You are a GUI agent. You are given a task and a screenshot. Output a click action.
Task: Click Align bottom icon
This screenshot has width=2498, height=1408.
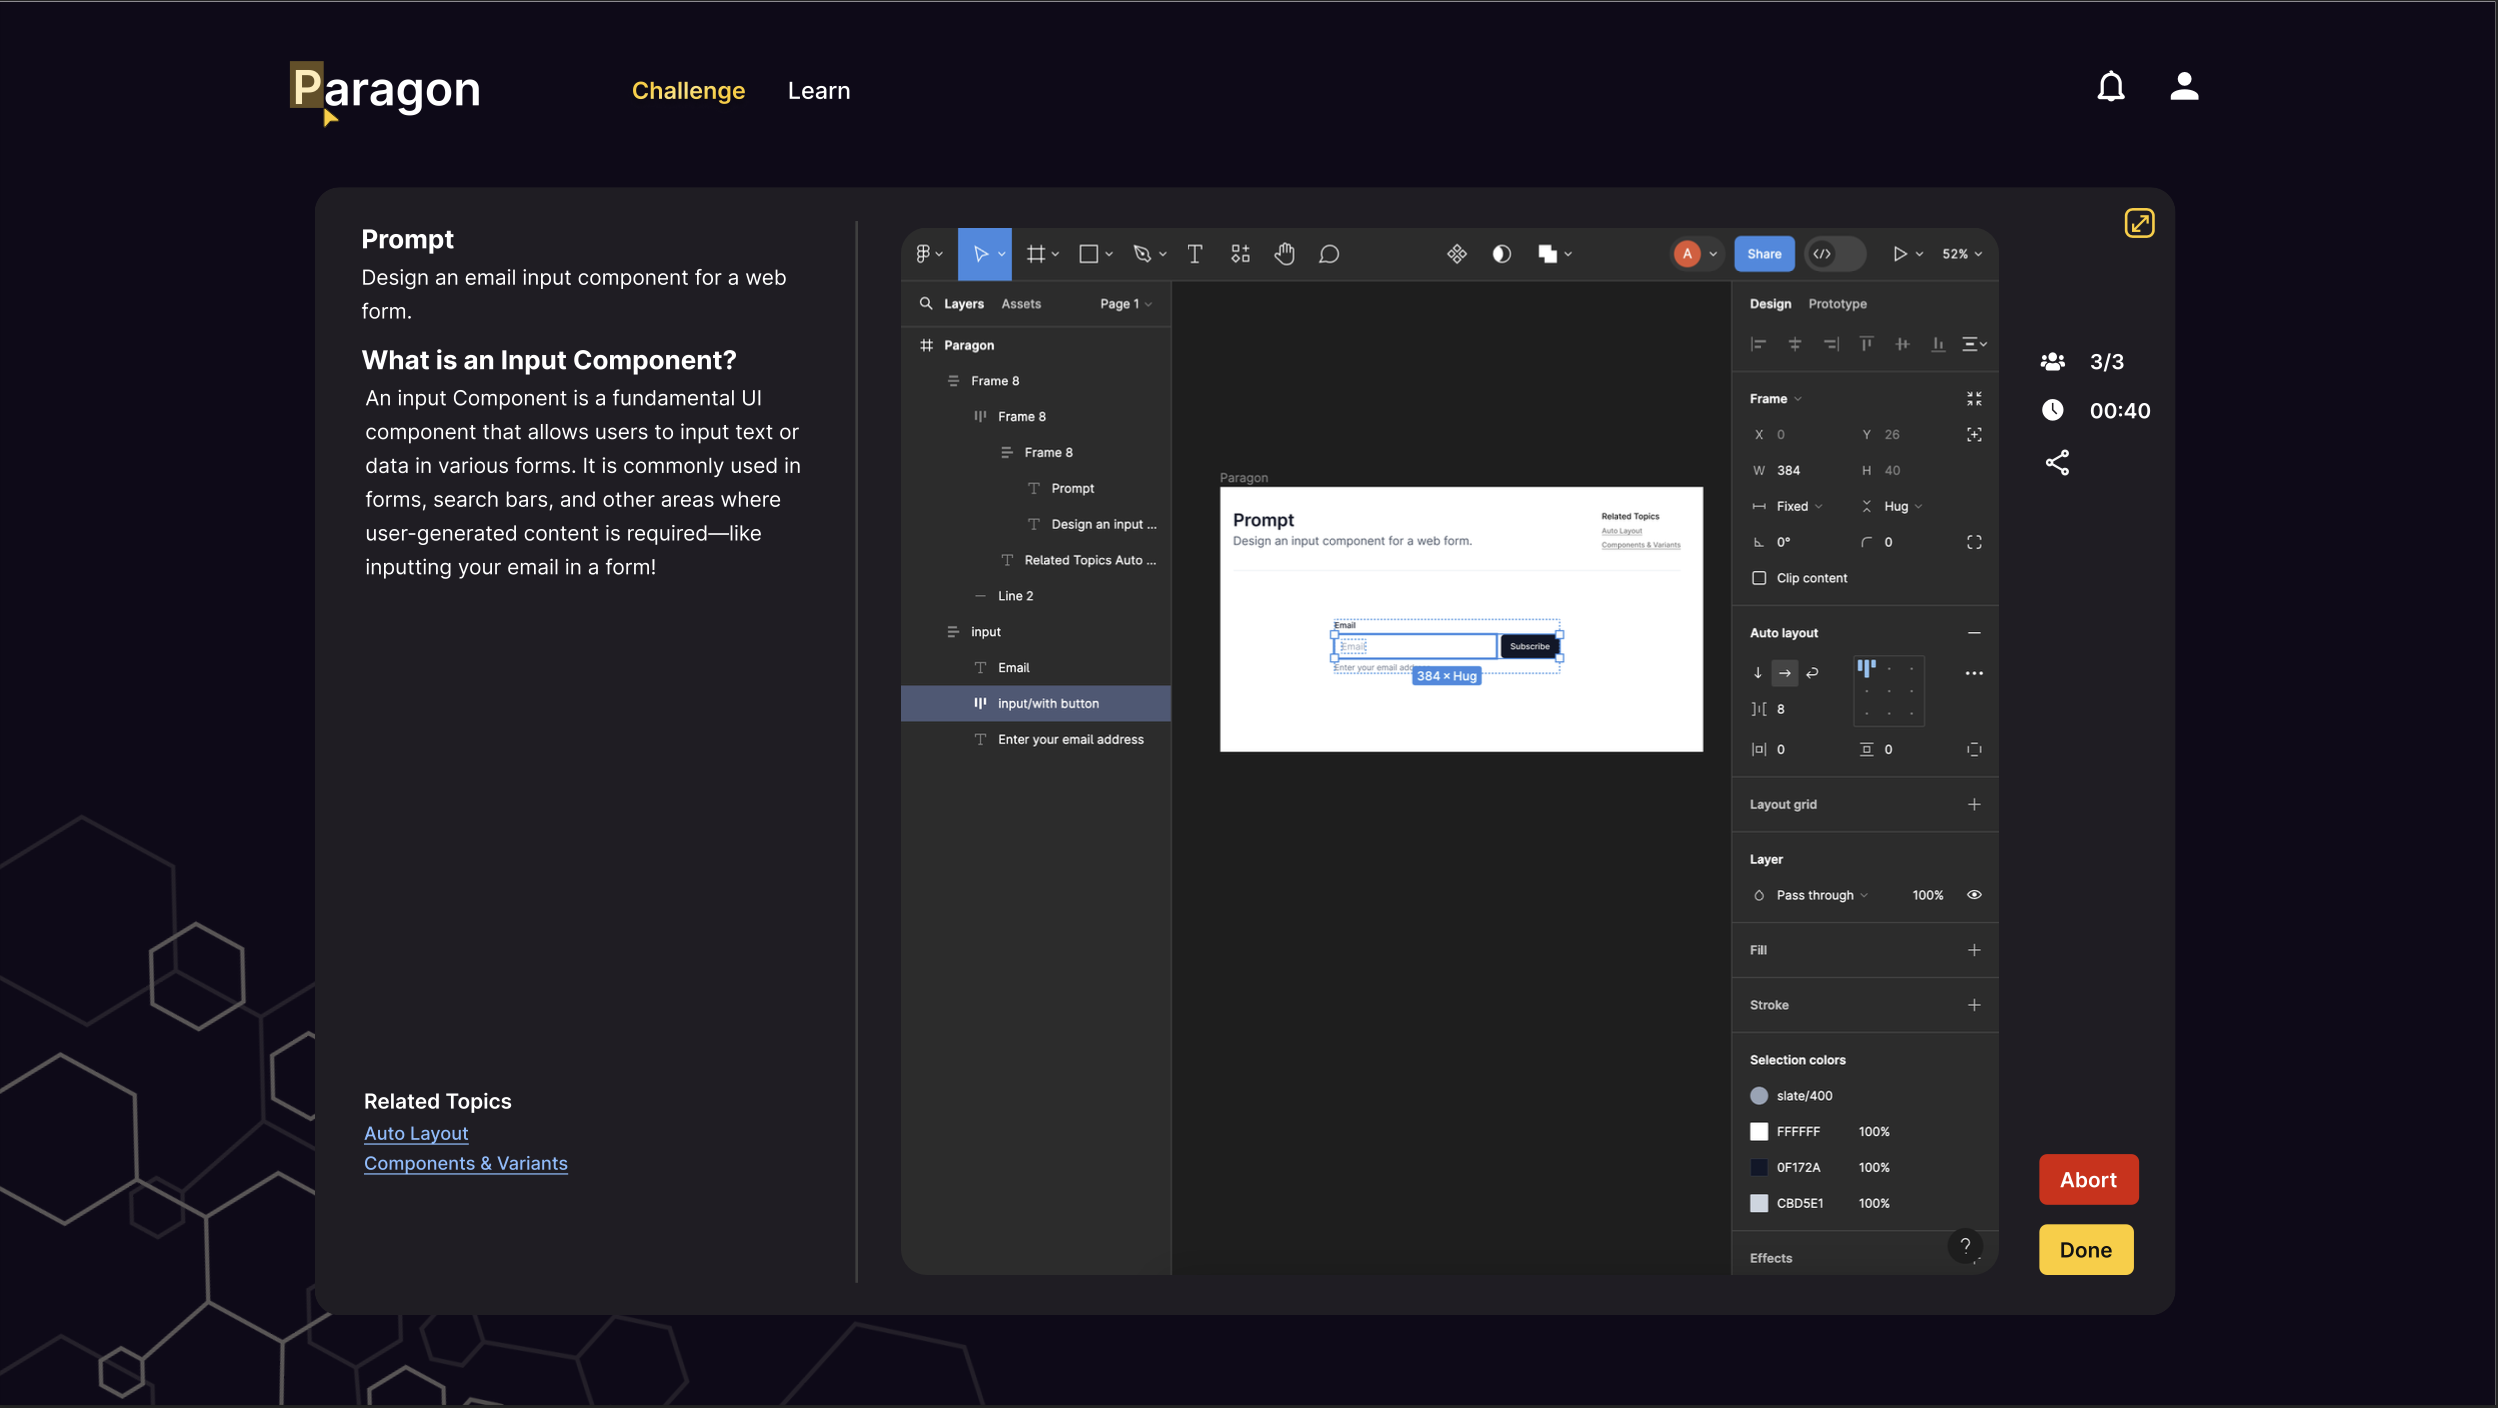1938,344
